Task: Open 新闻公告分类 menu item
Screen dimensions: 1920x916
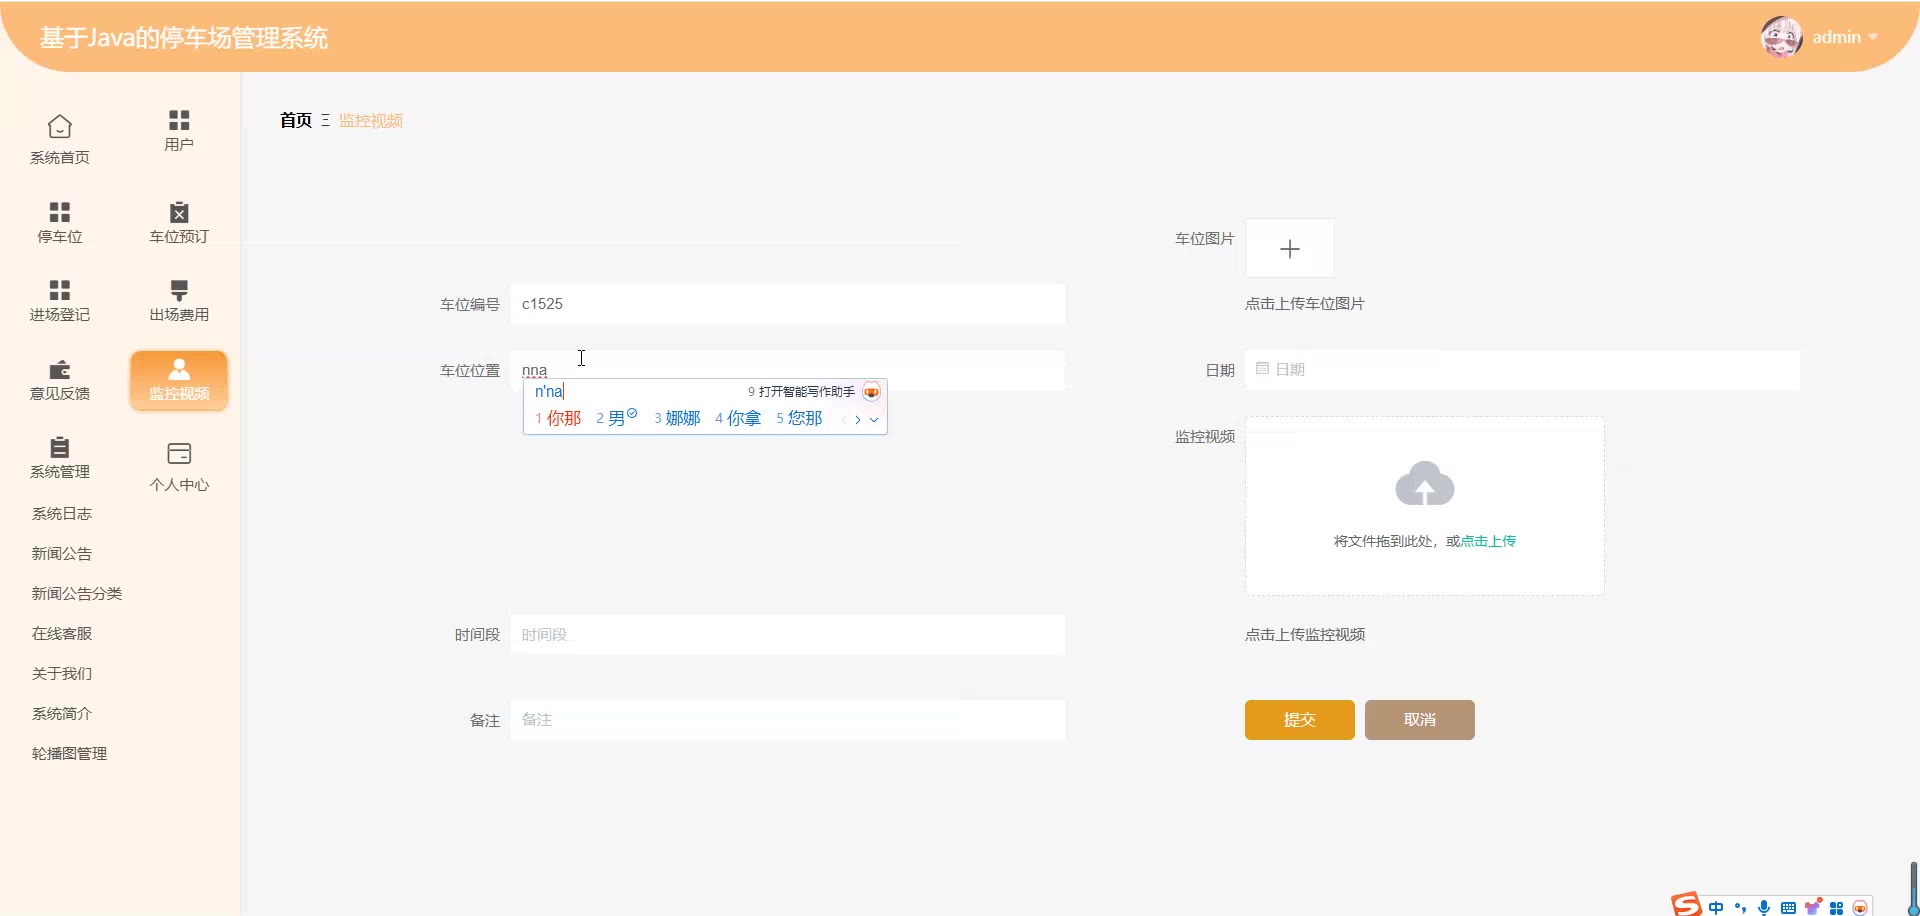Action: [x=77, y=594]
